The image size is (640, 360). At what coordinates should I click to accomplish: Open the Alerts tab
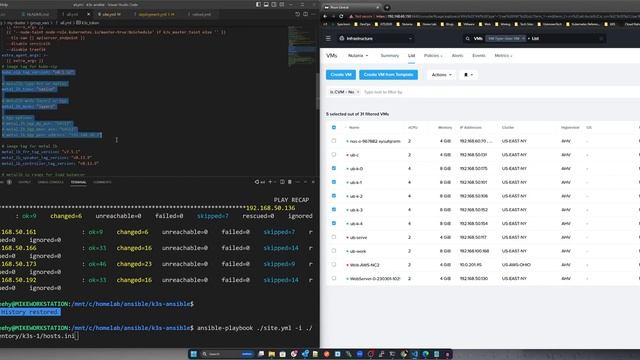click(x=458, y=56)
